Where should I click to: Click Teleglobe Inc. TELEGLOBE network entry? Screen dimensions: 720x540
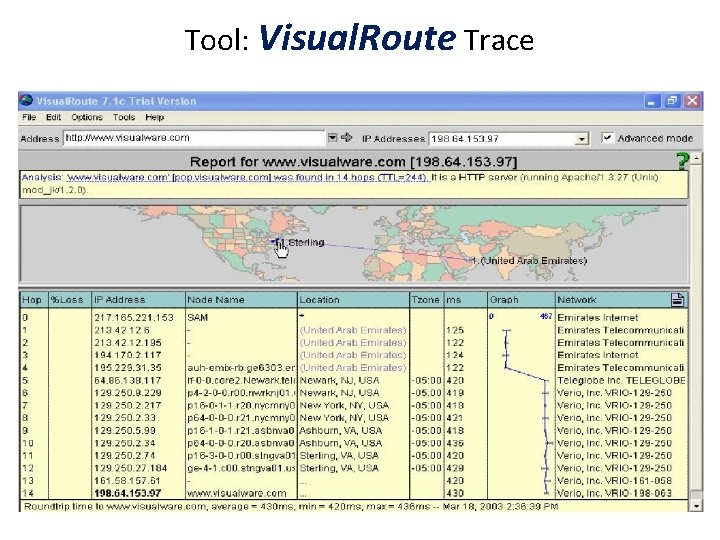621,380
